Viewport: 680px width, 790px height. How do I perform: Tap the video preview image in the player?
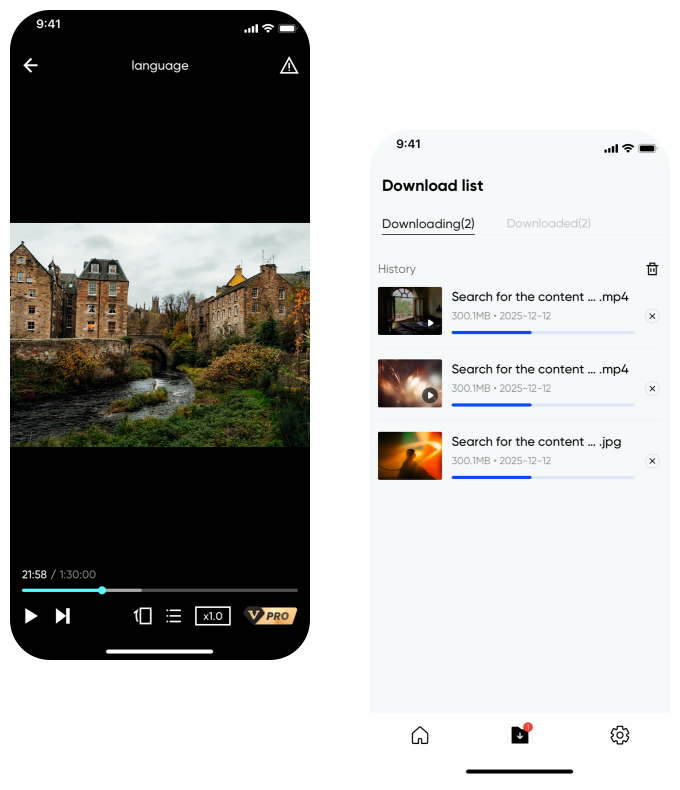coord(160,335)
